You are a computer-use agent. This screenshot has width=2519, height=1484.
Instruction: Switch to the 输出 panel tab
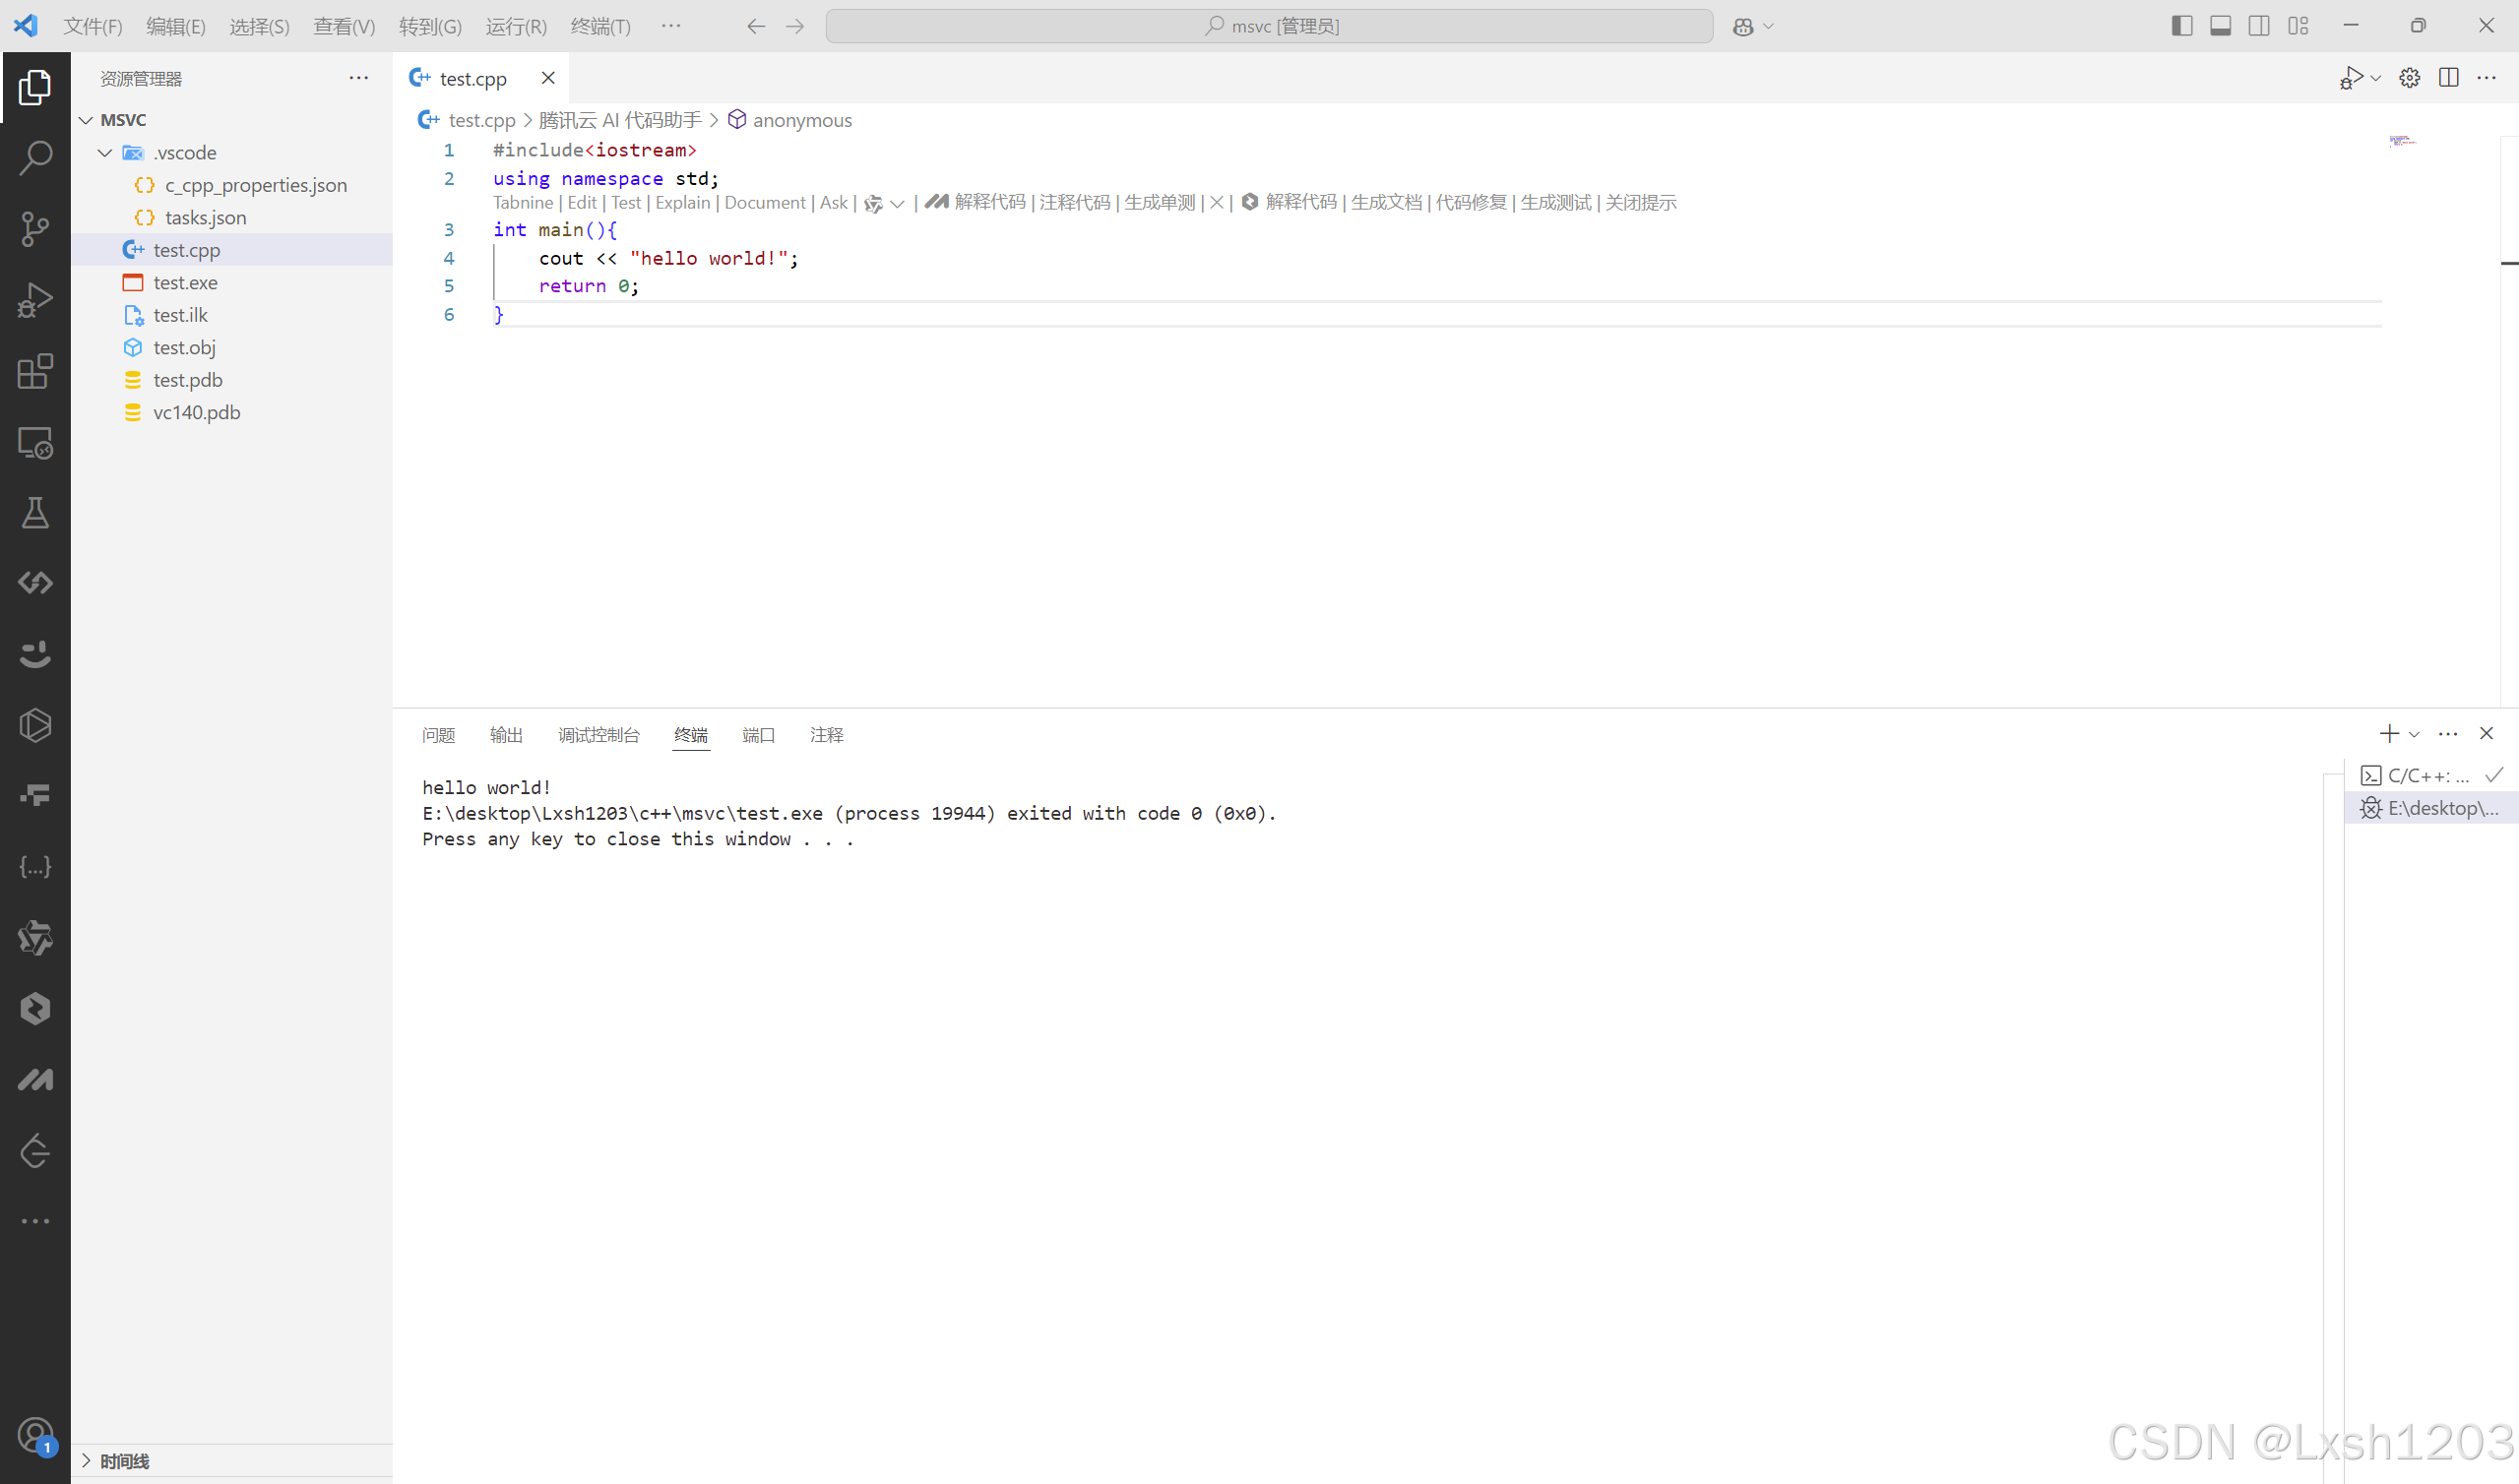click(x=505, y=735)
